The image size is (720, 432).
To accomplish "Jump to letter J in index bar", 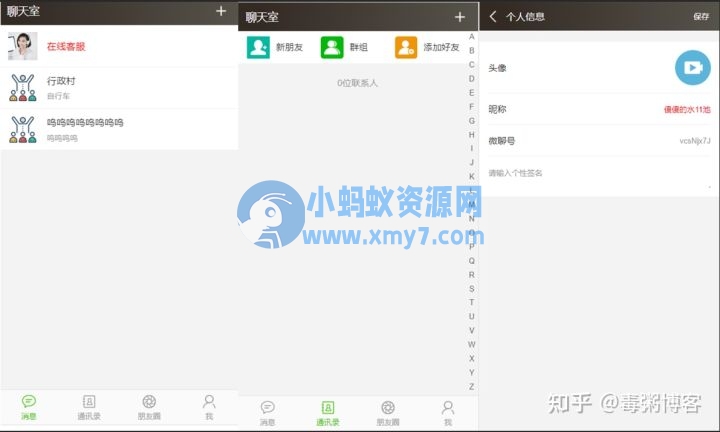I will (472, 163).
